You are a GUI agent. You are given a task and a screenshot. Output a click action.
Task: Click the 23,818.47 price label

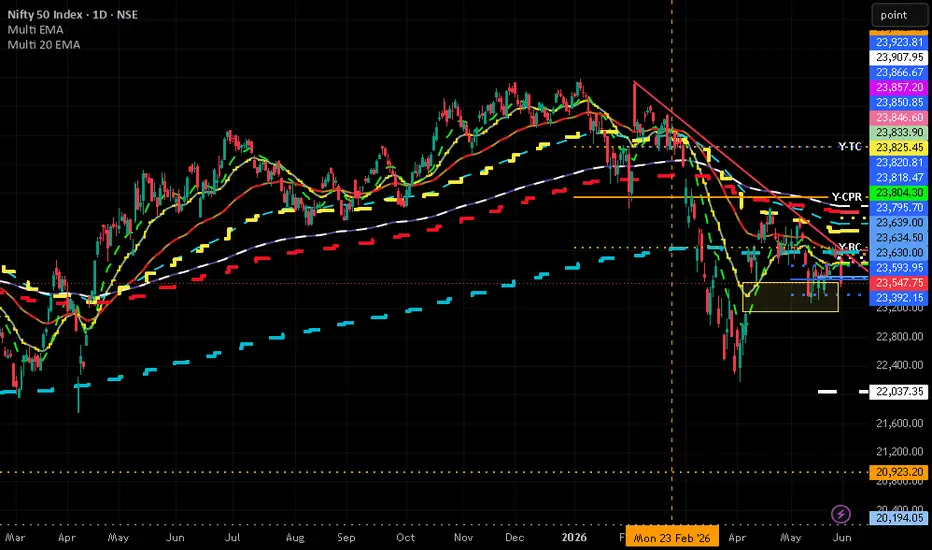coord(898,177)
